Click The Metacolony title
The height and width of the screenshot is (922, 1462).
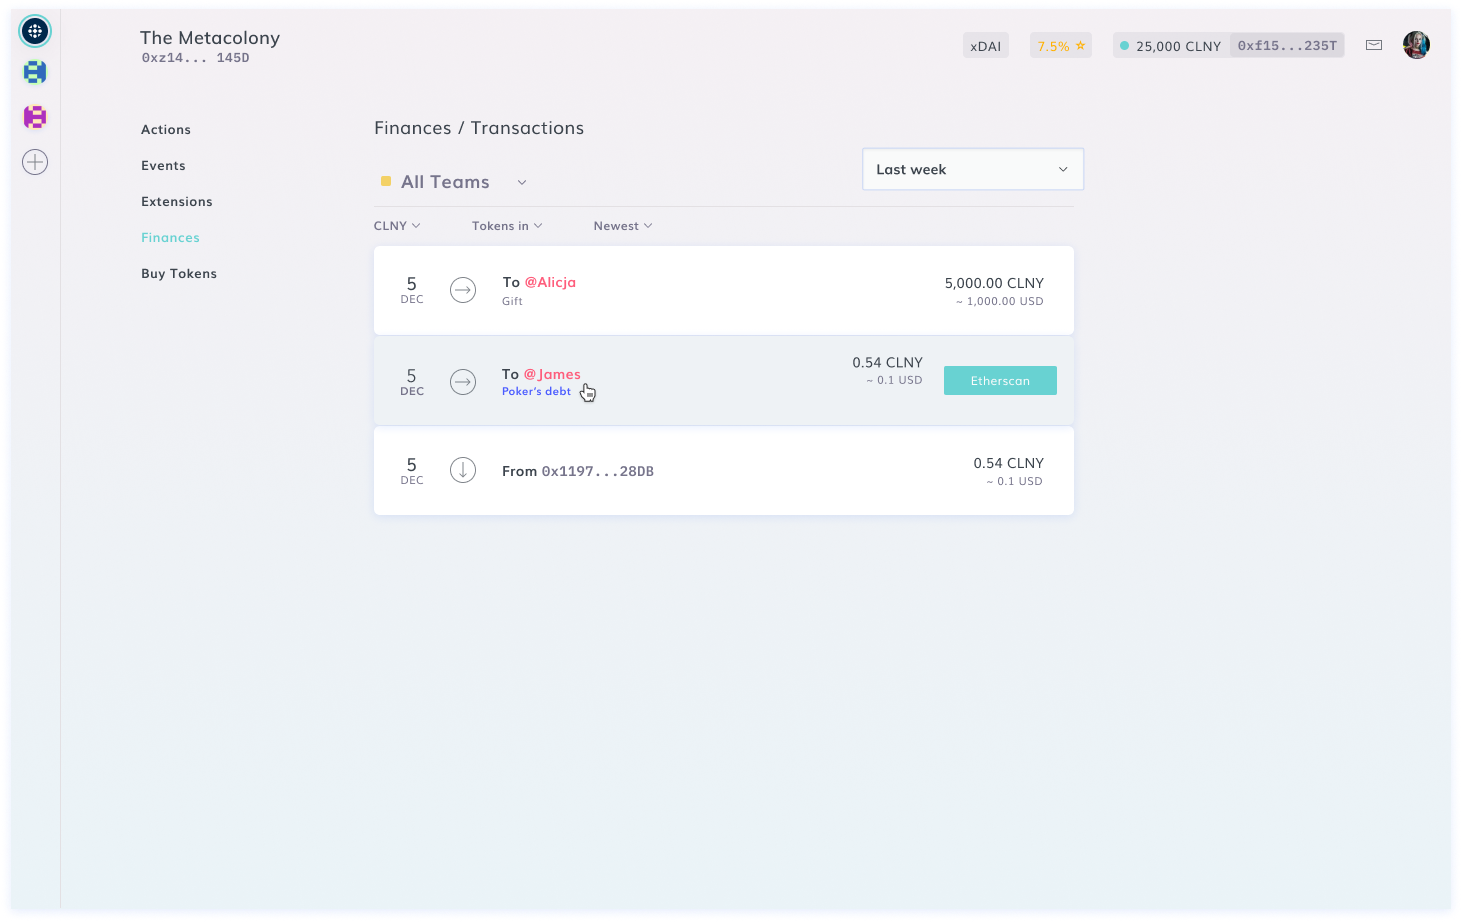point(210,38)
